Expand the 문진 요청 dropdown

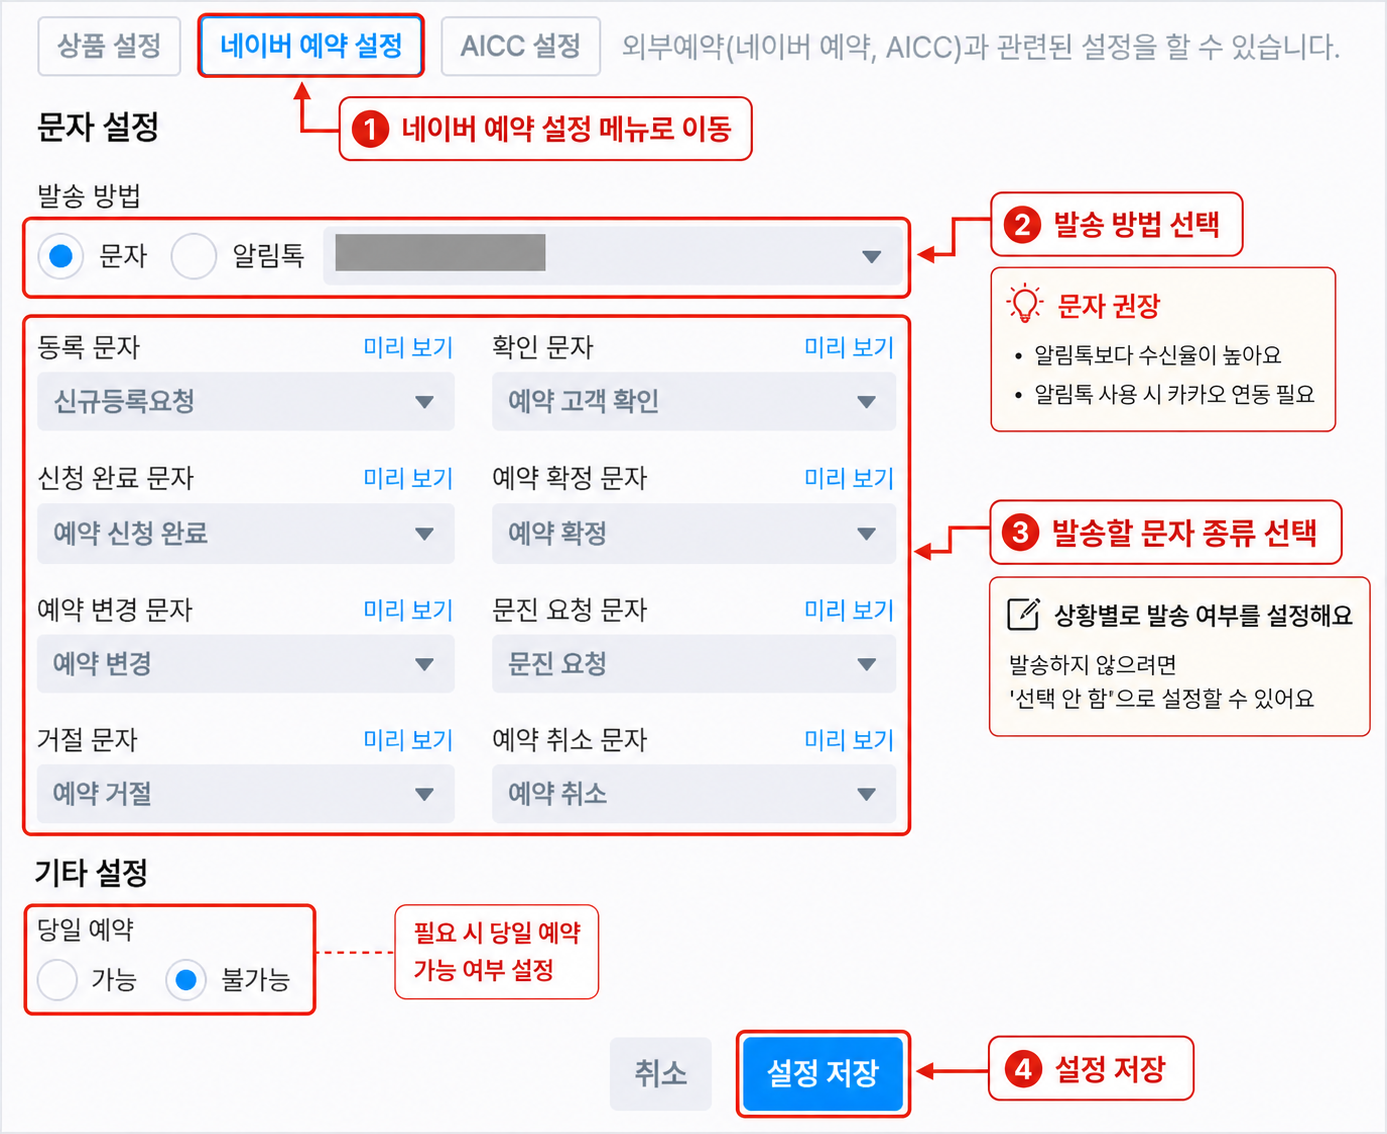coord(693,664)
